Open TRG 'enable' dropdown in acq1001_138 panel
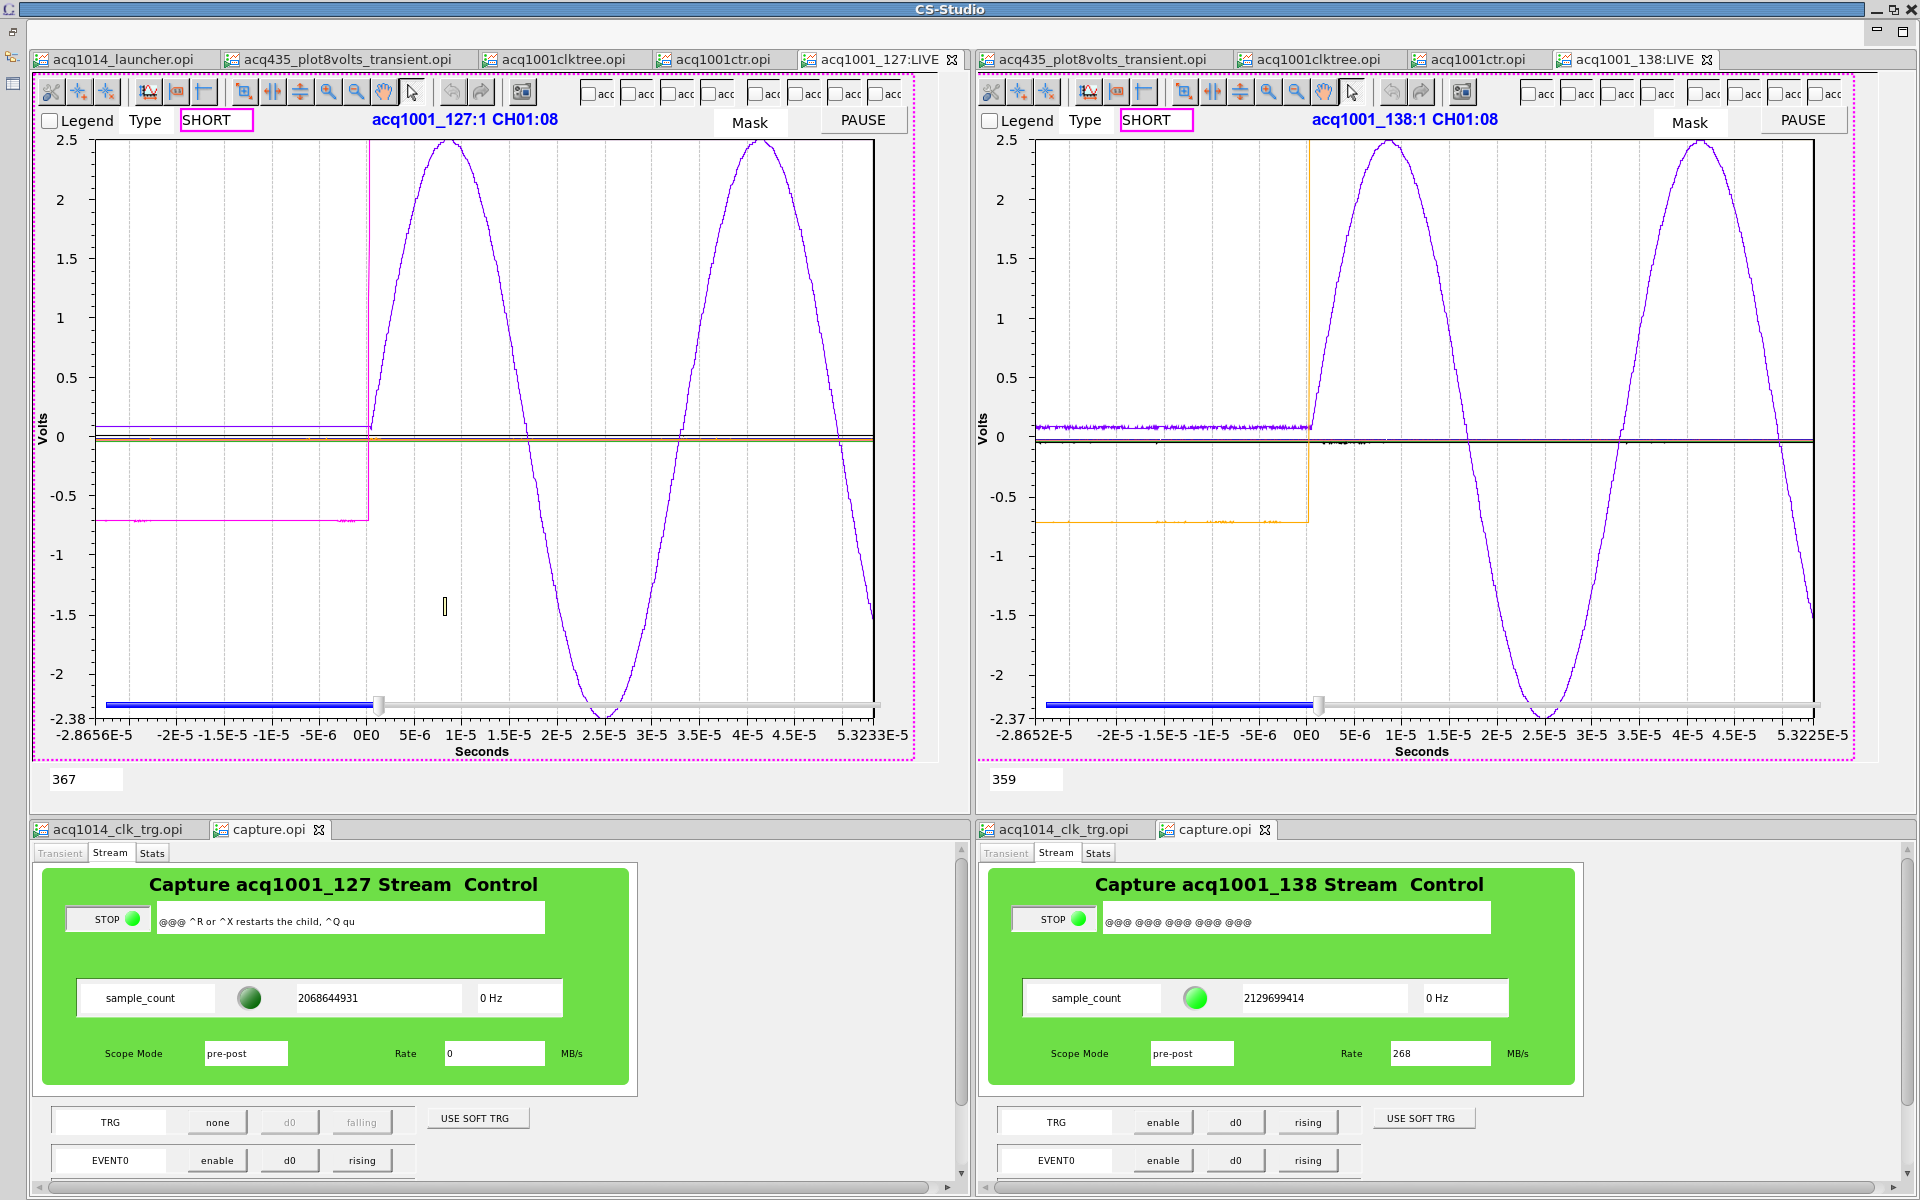1920x1200 pixels. coord(1164,1122)
